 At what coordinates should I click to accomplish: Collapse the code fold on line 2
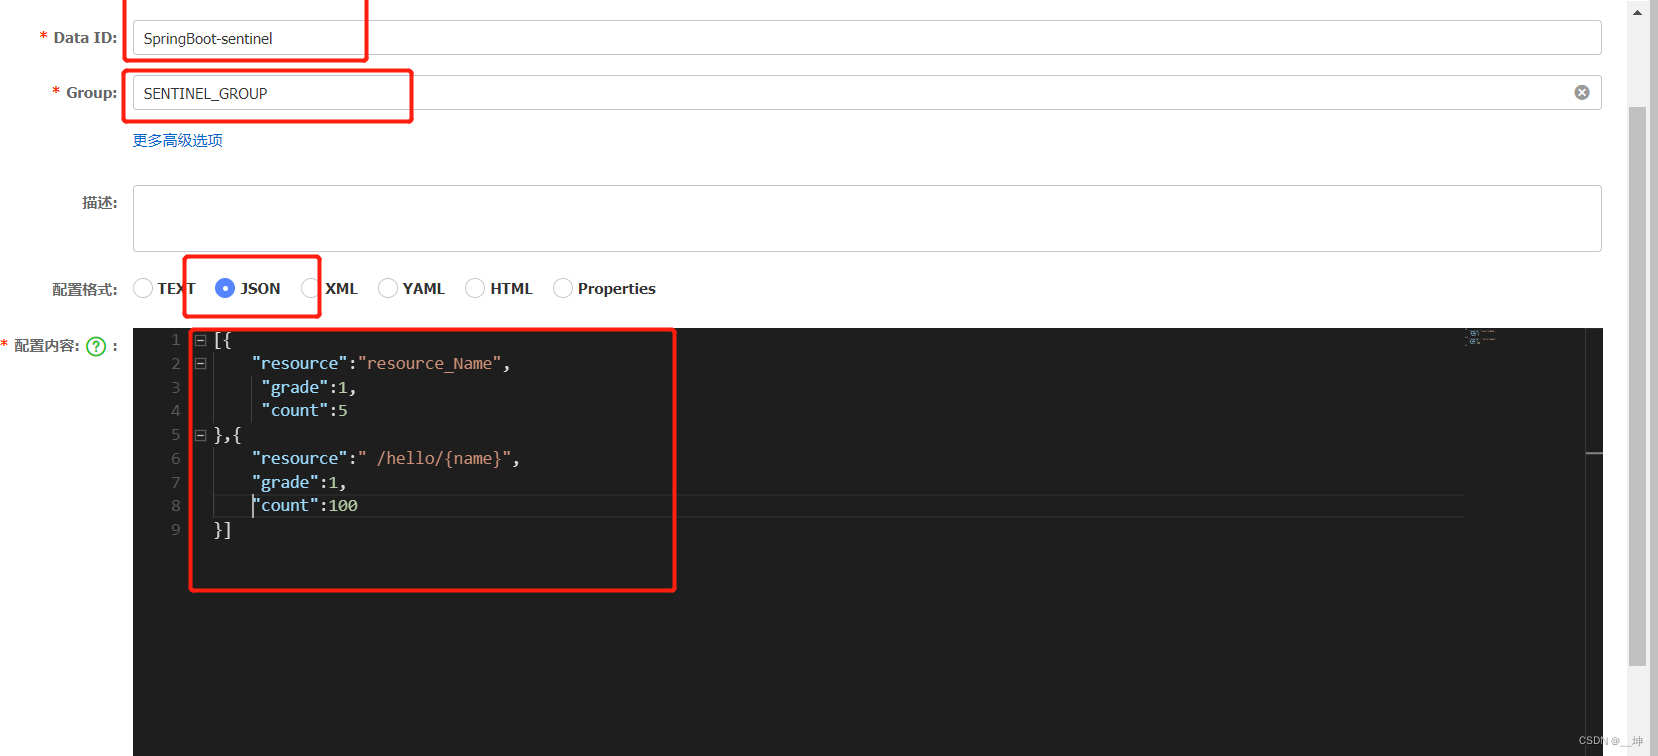(x=200, y=363)
